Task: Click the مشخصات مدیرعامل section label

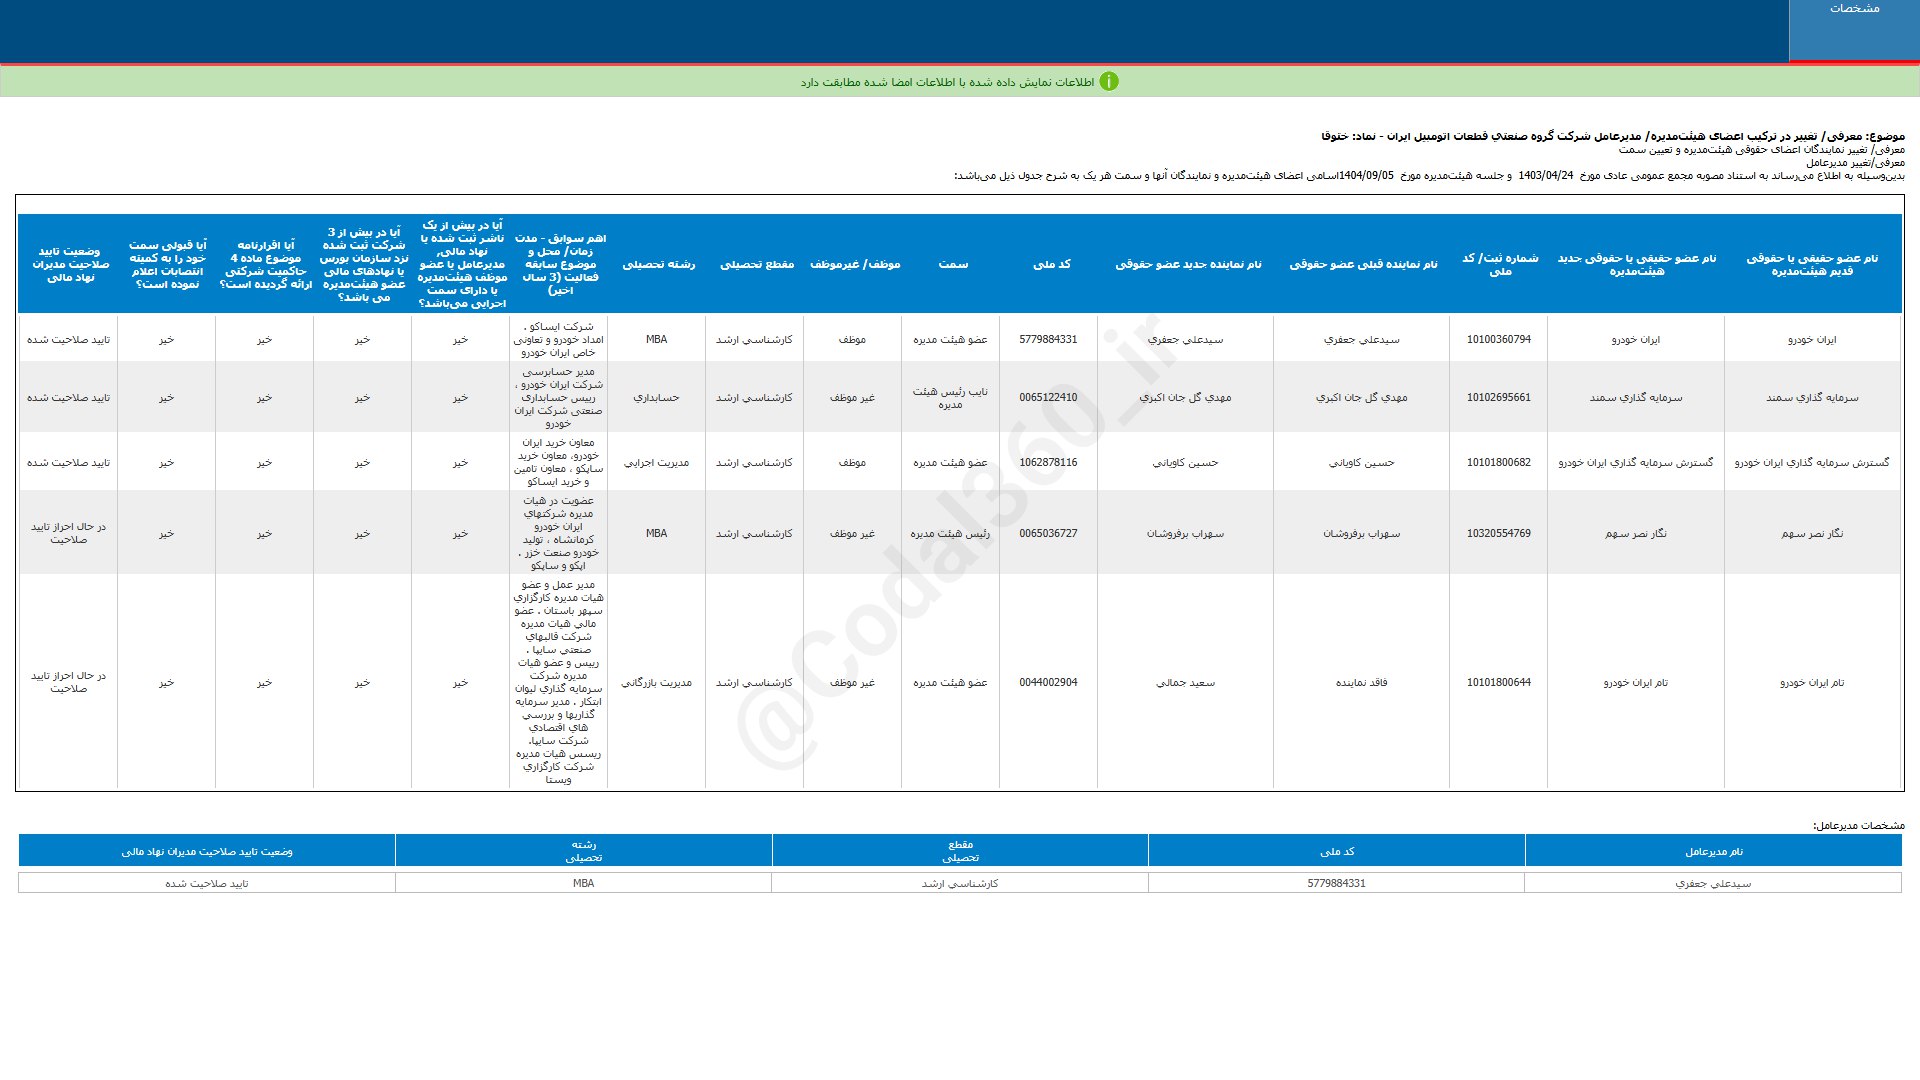Action: click(x=1858, y=826)
